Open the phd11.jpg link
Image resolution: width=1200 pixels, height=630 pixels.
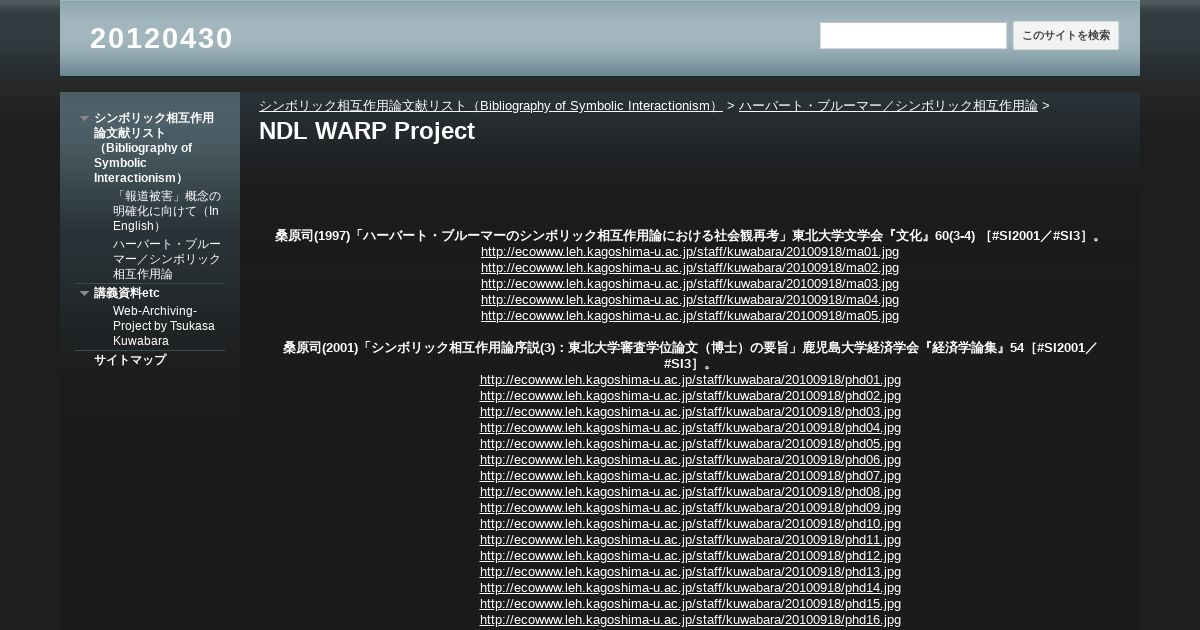690,540
